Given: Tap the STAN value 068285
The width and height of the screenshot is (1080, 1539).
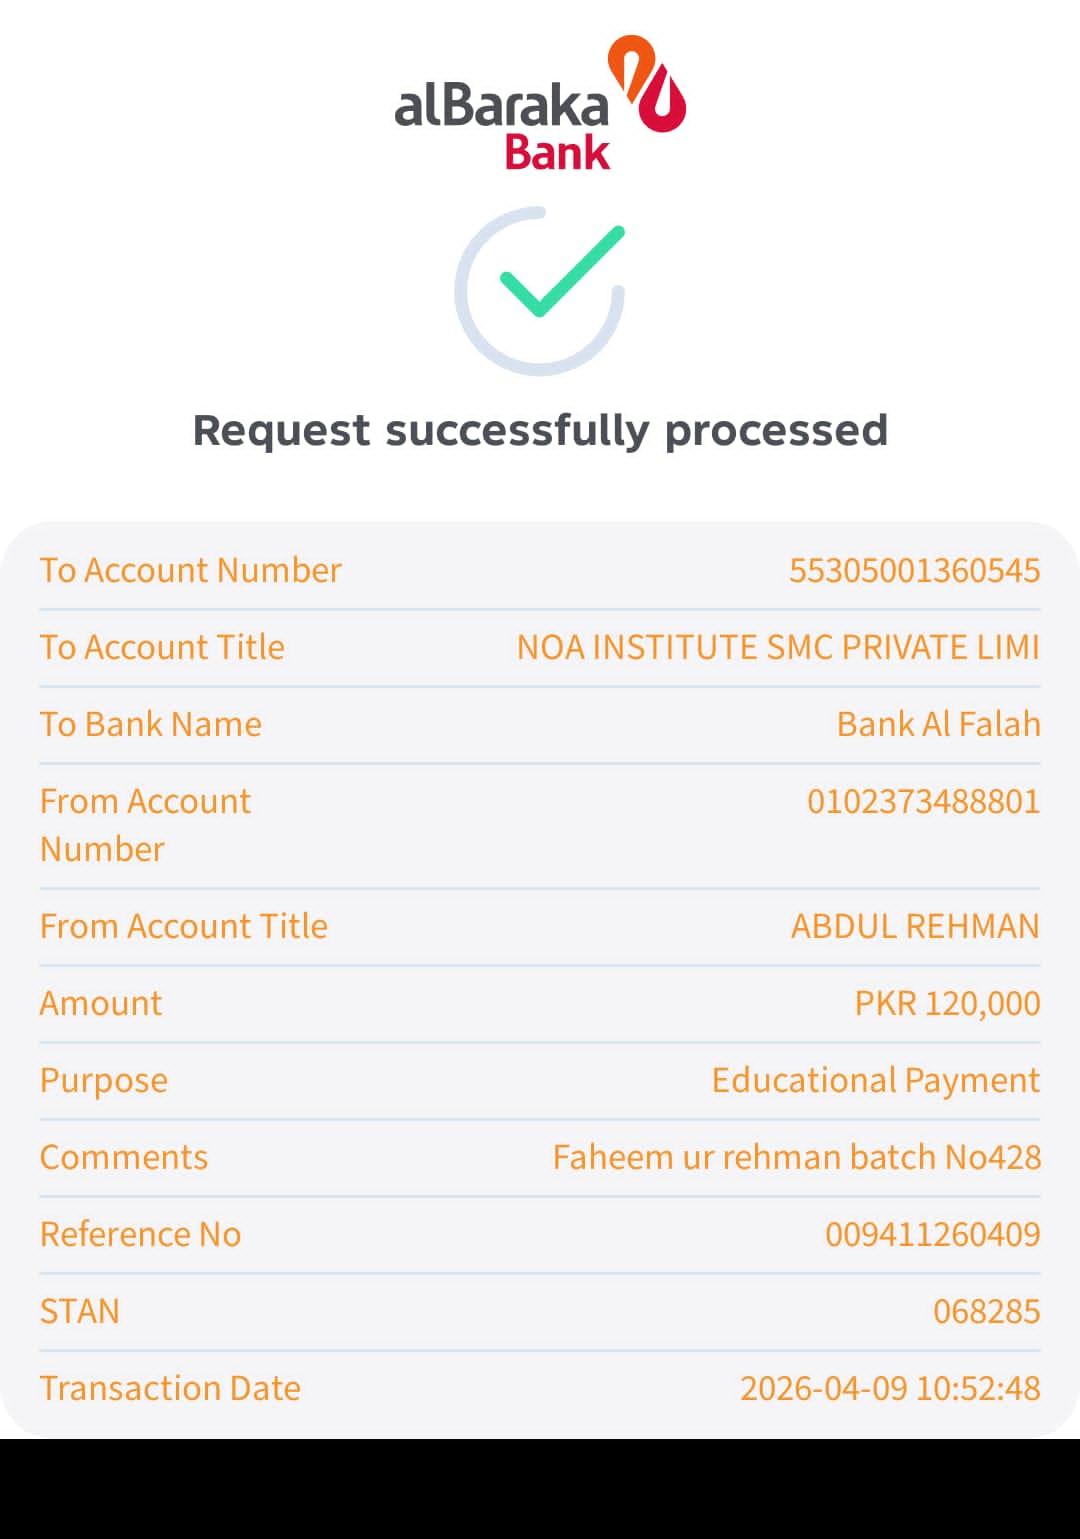Looking at the screenshot, I should (986, 1311).
